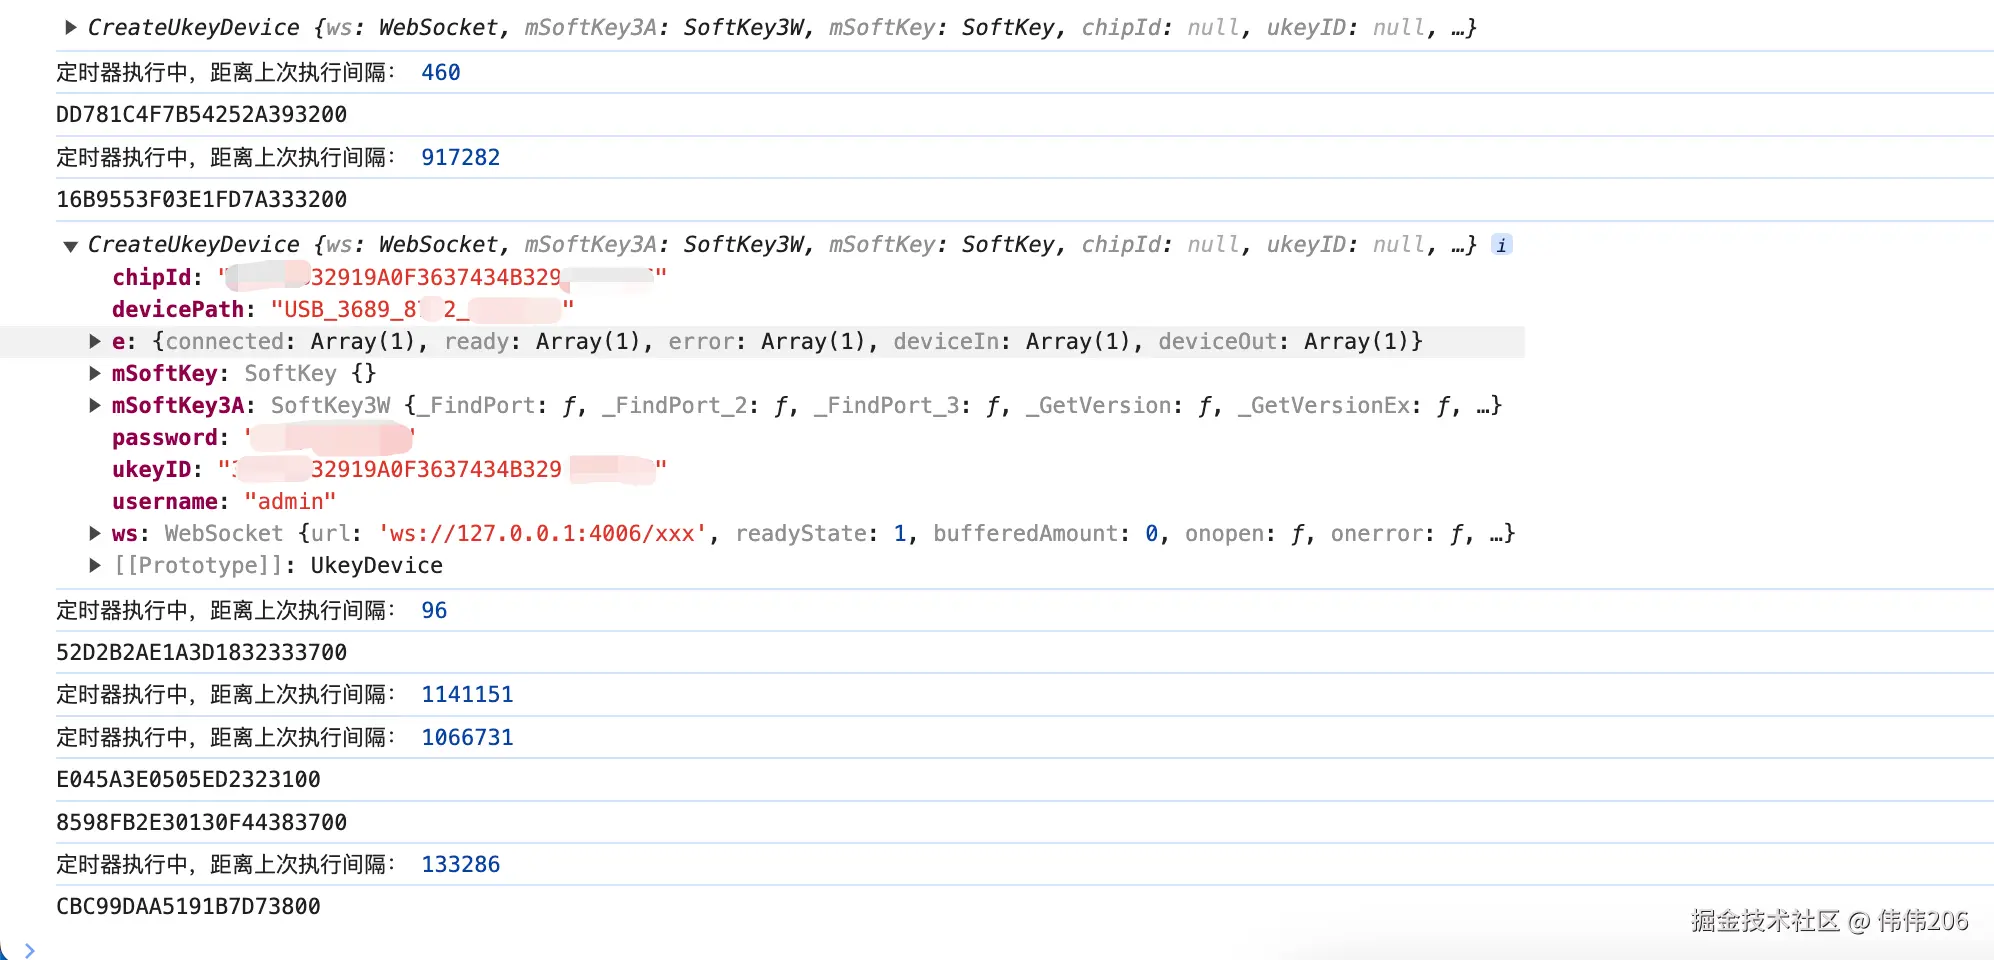
Task: Expand the mSoftKey3A property
Action: [95, 406]
